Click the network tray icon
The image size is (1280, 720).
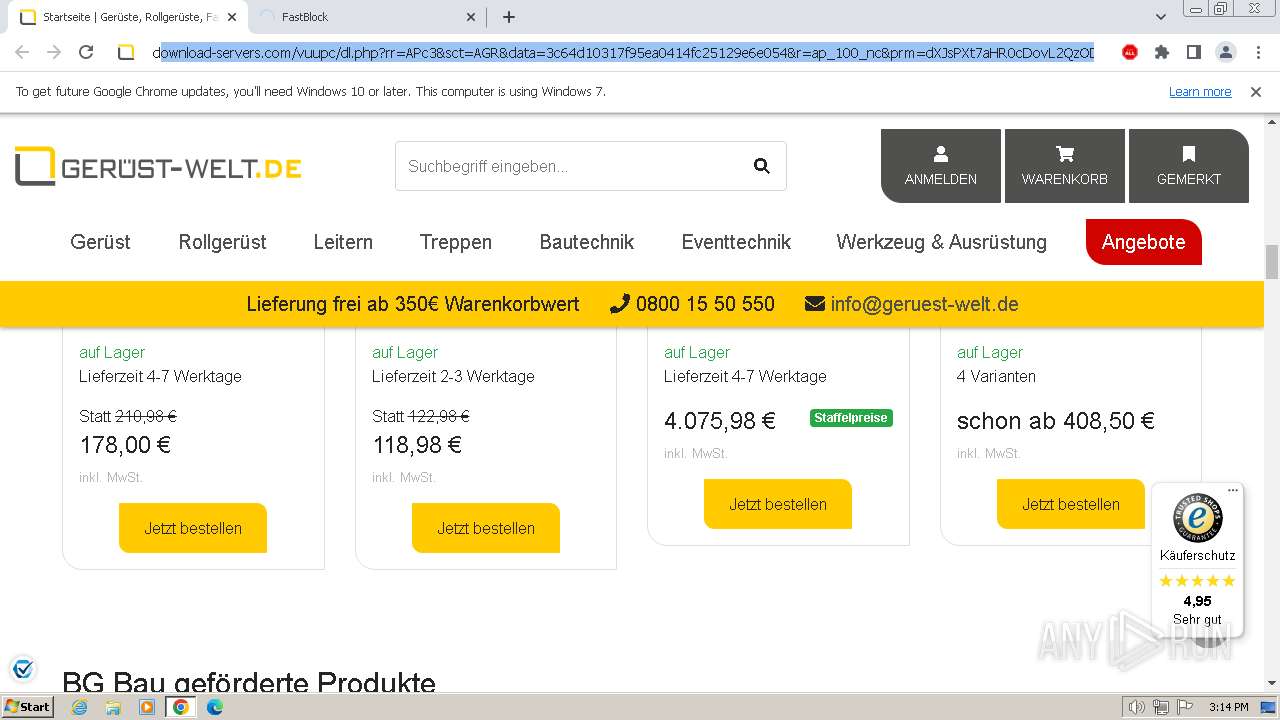click(x=1161, y=707)
